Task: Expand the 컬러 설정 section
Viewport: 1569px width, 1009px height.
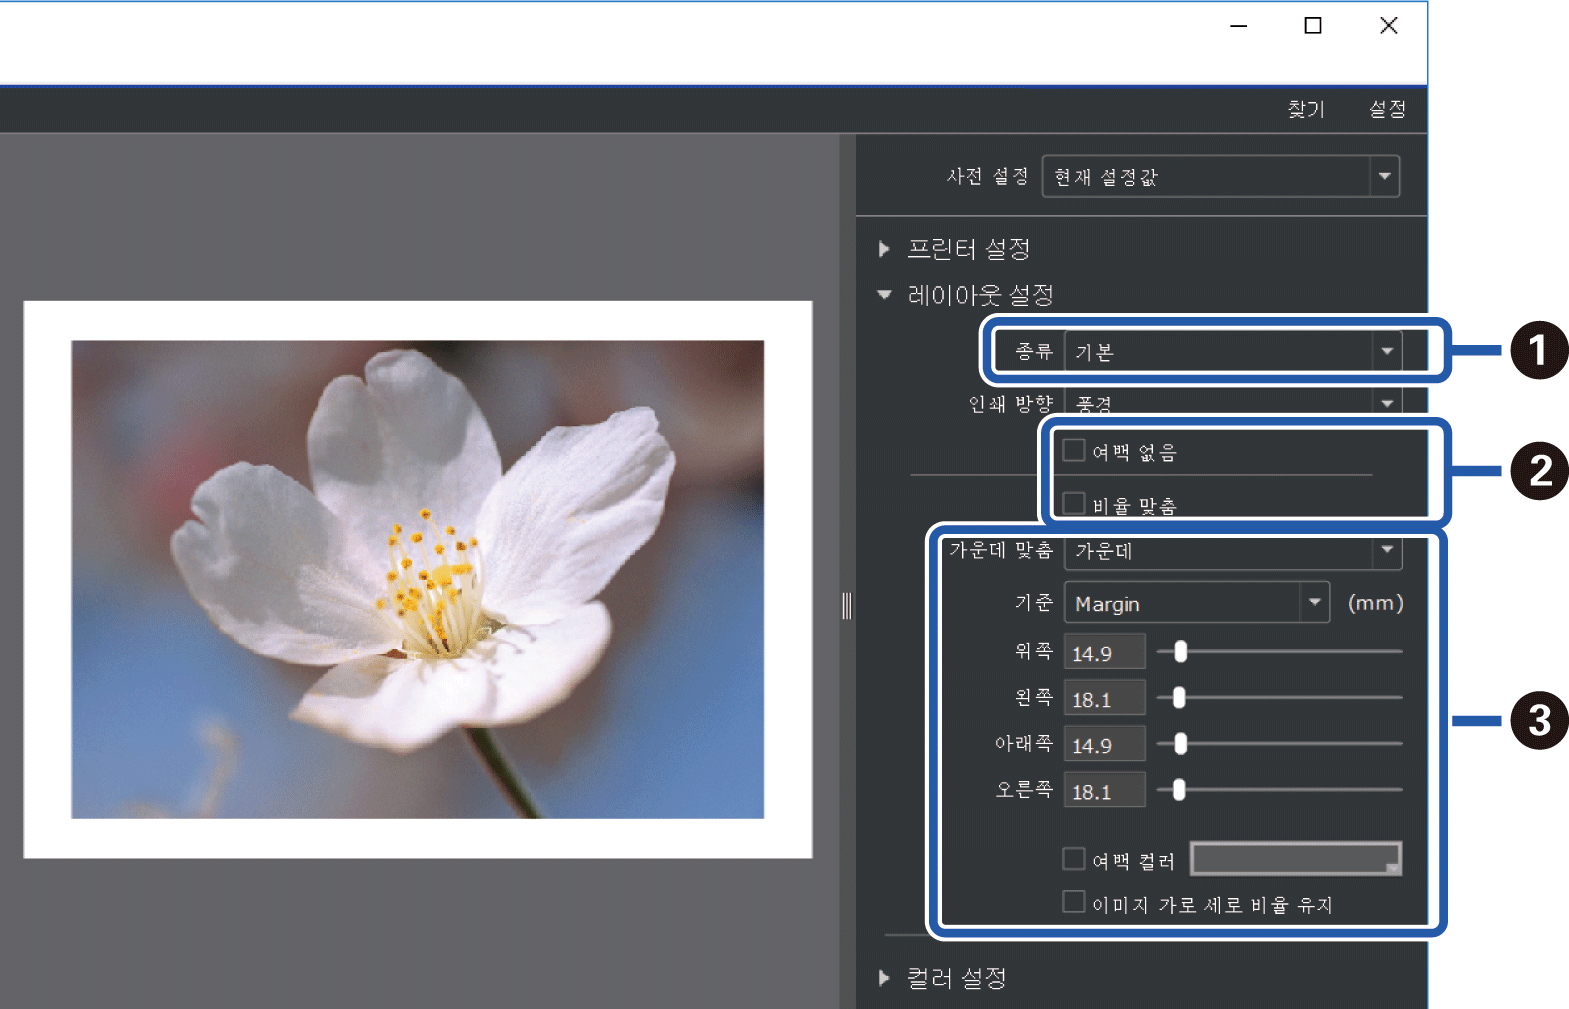Action: [x=884, y=978]
